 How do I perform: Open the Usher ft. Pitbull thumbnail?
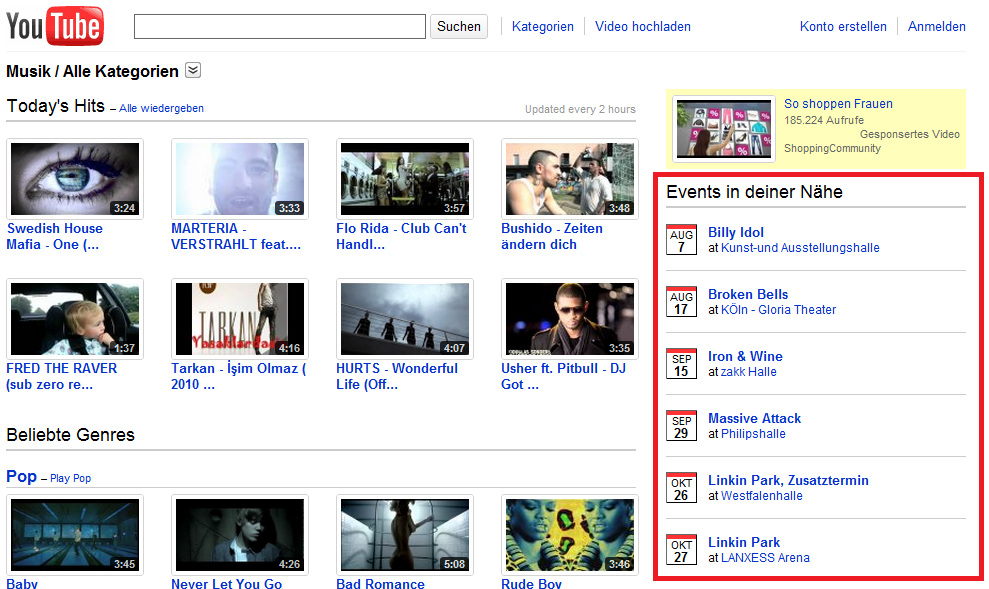(570, 319)
